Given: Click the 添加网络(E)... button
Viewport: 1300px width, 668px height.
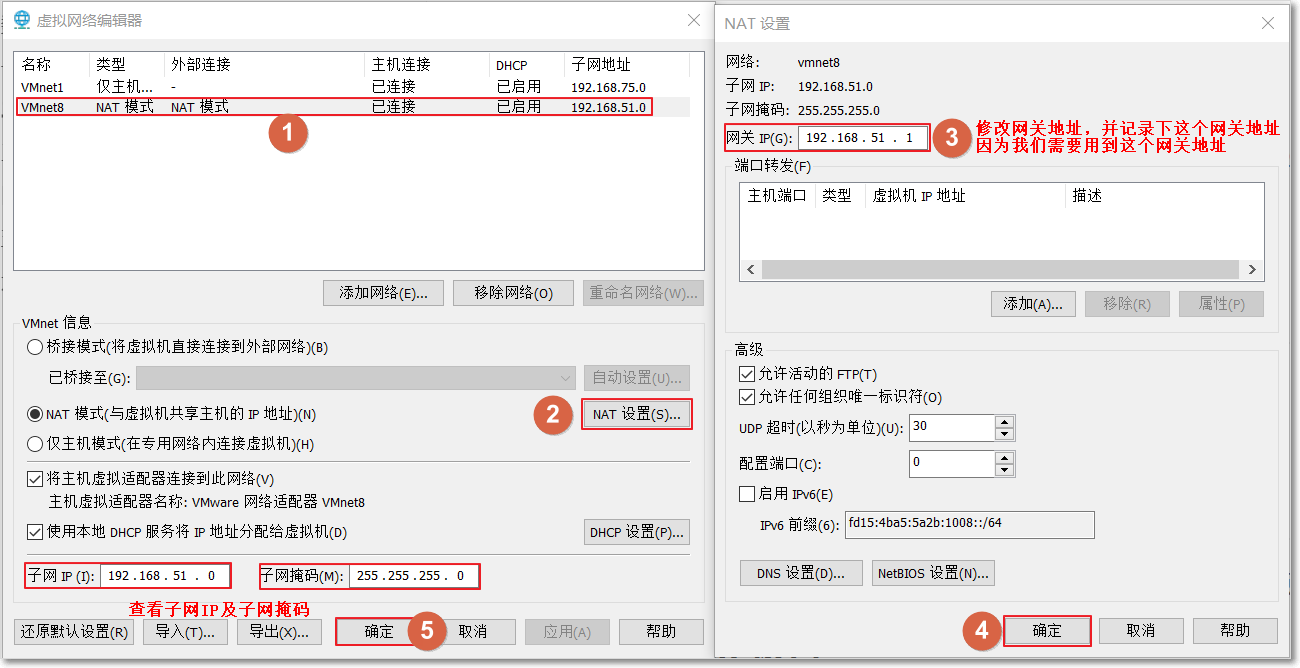Looking at the screenshot, I should [x=384, y=293].
